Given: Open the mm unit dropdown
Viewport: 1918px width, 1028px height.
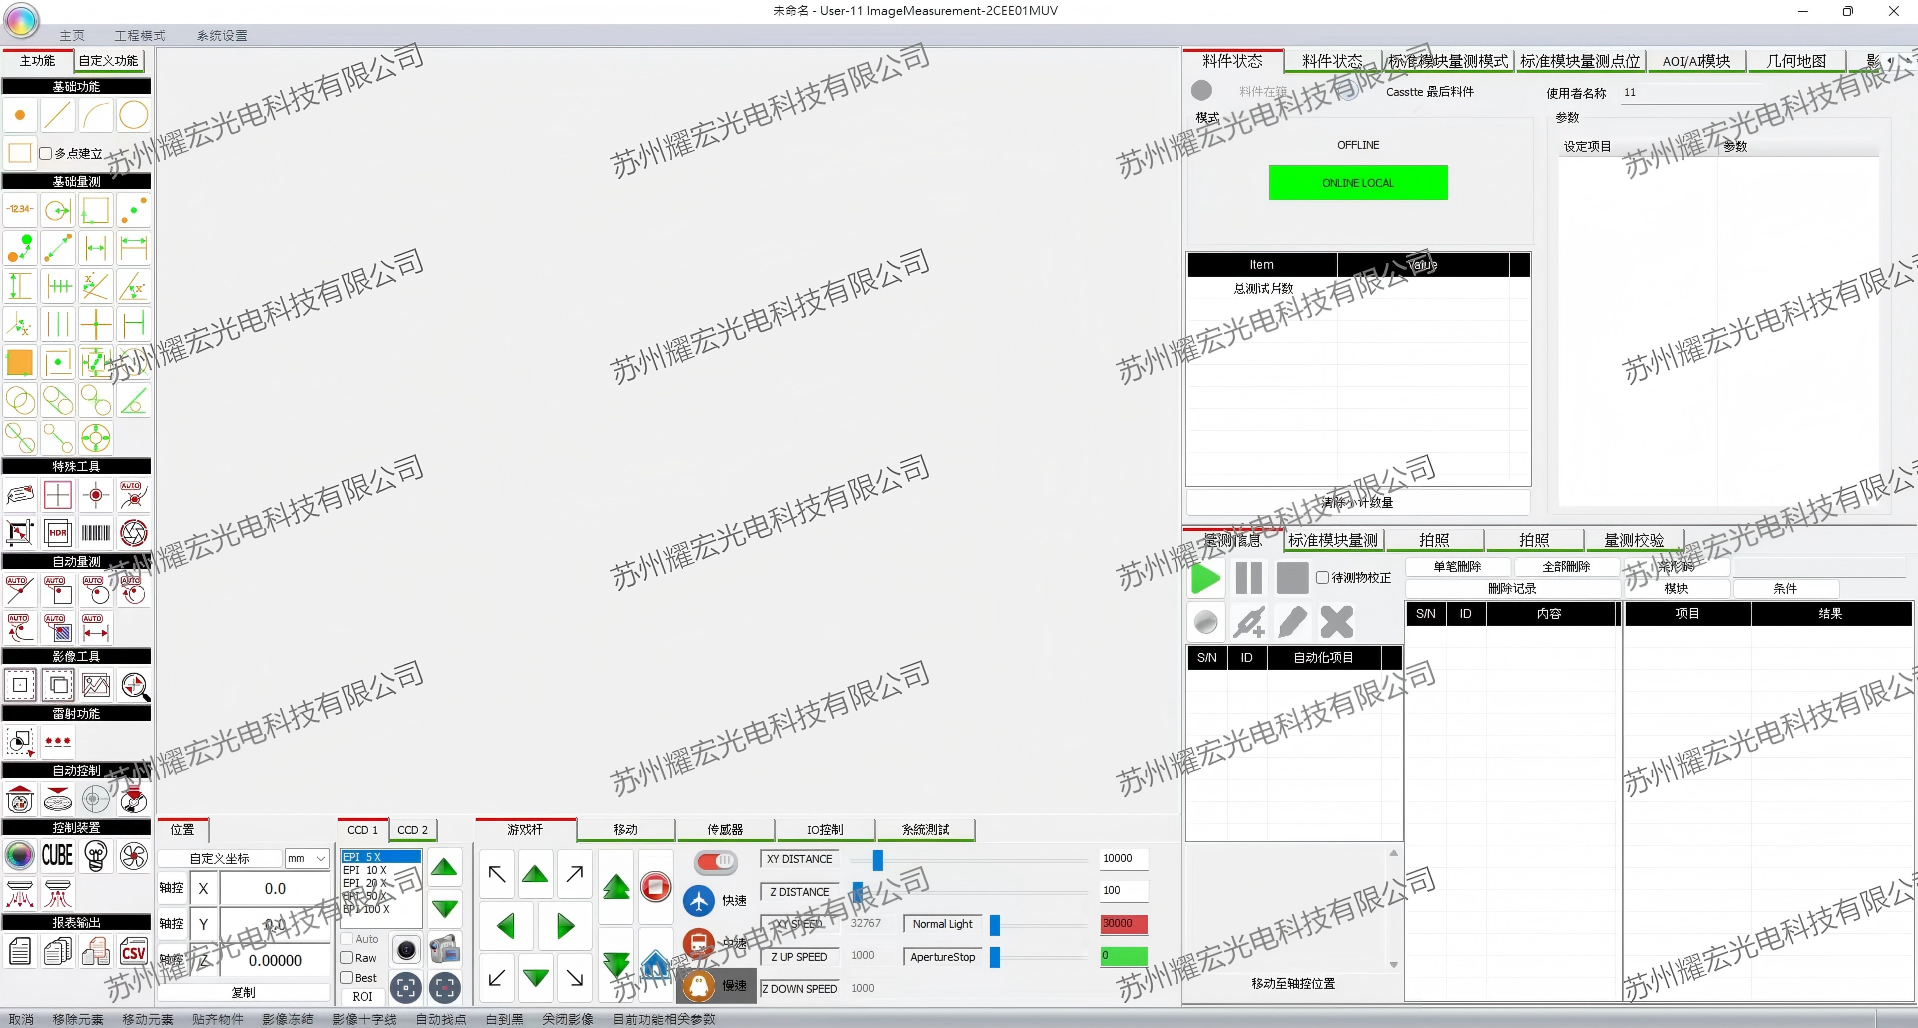Looking at the screenshot, I should tap(307, 859).
